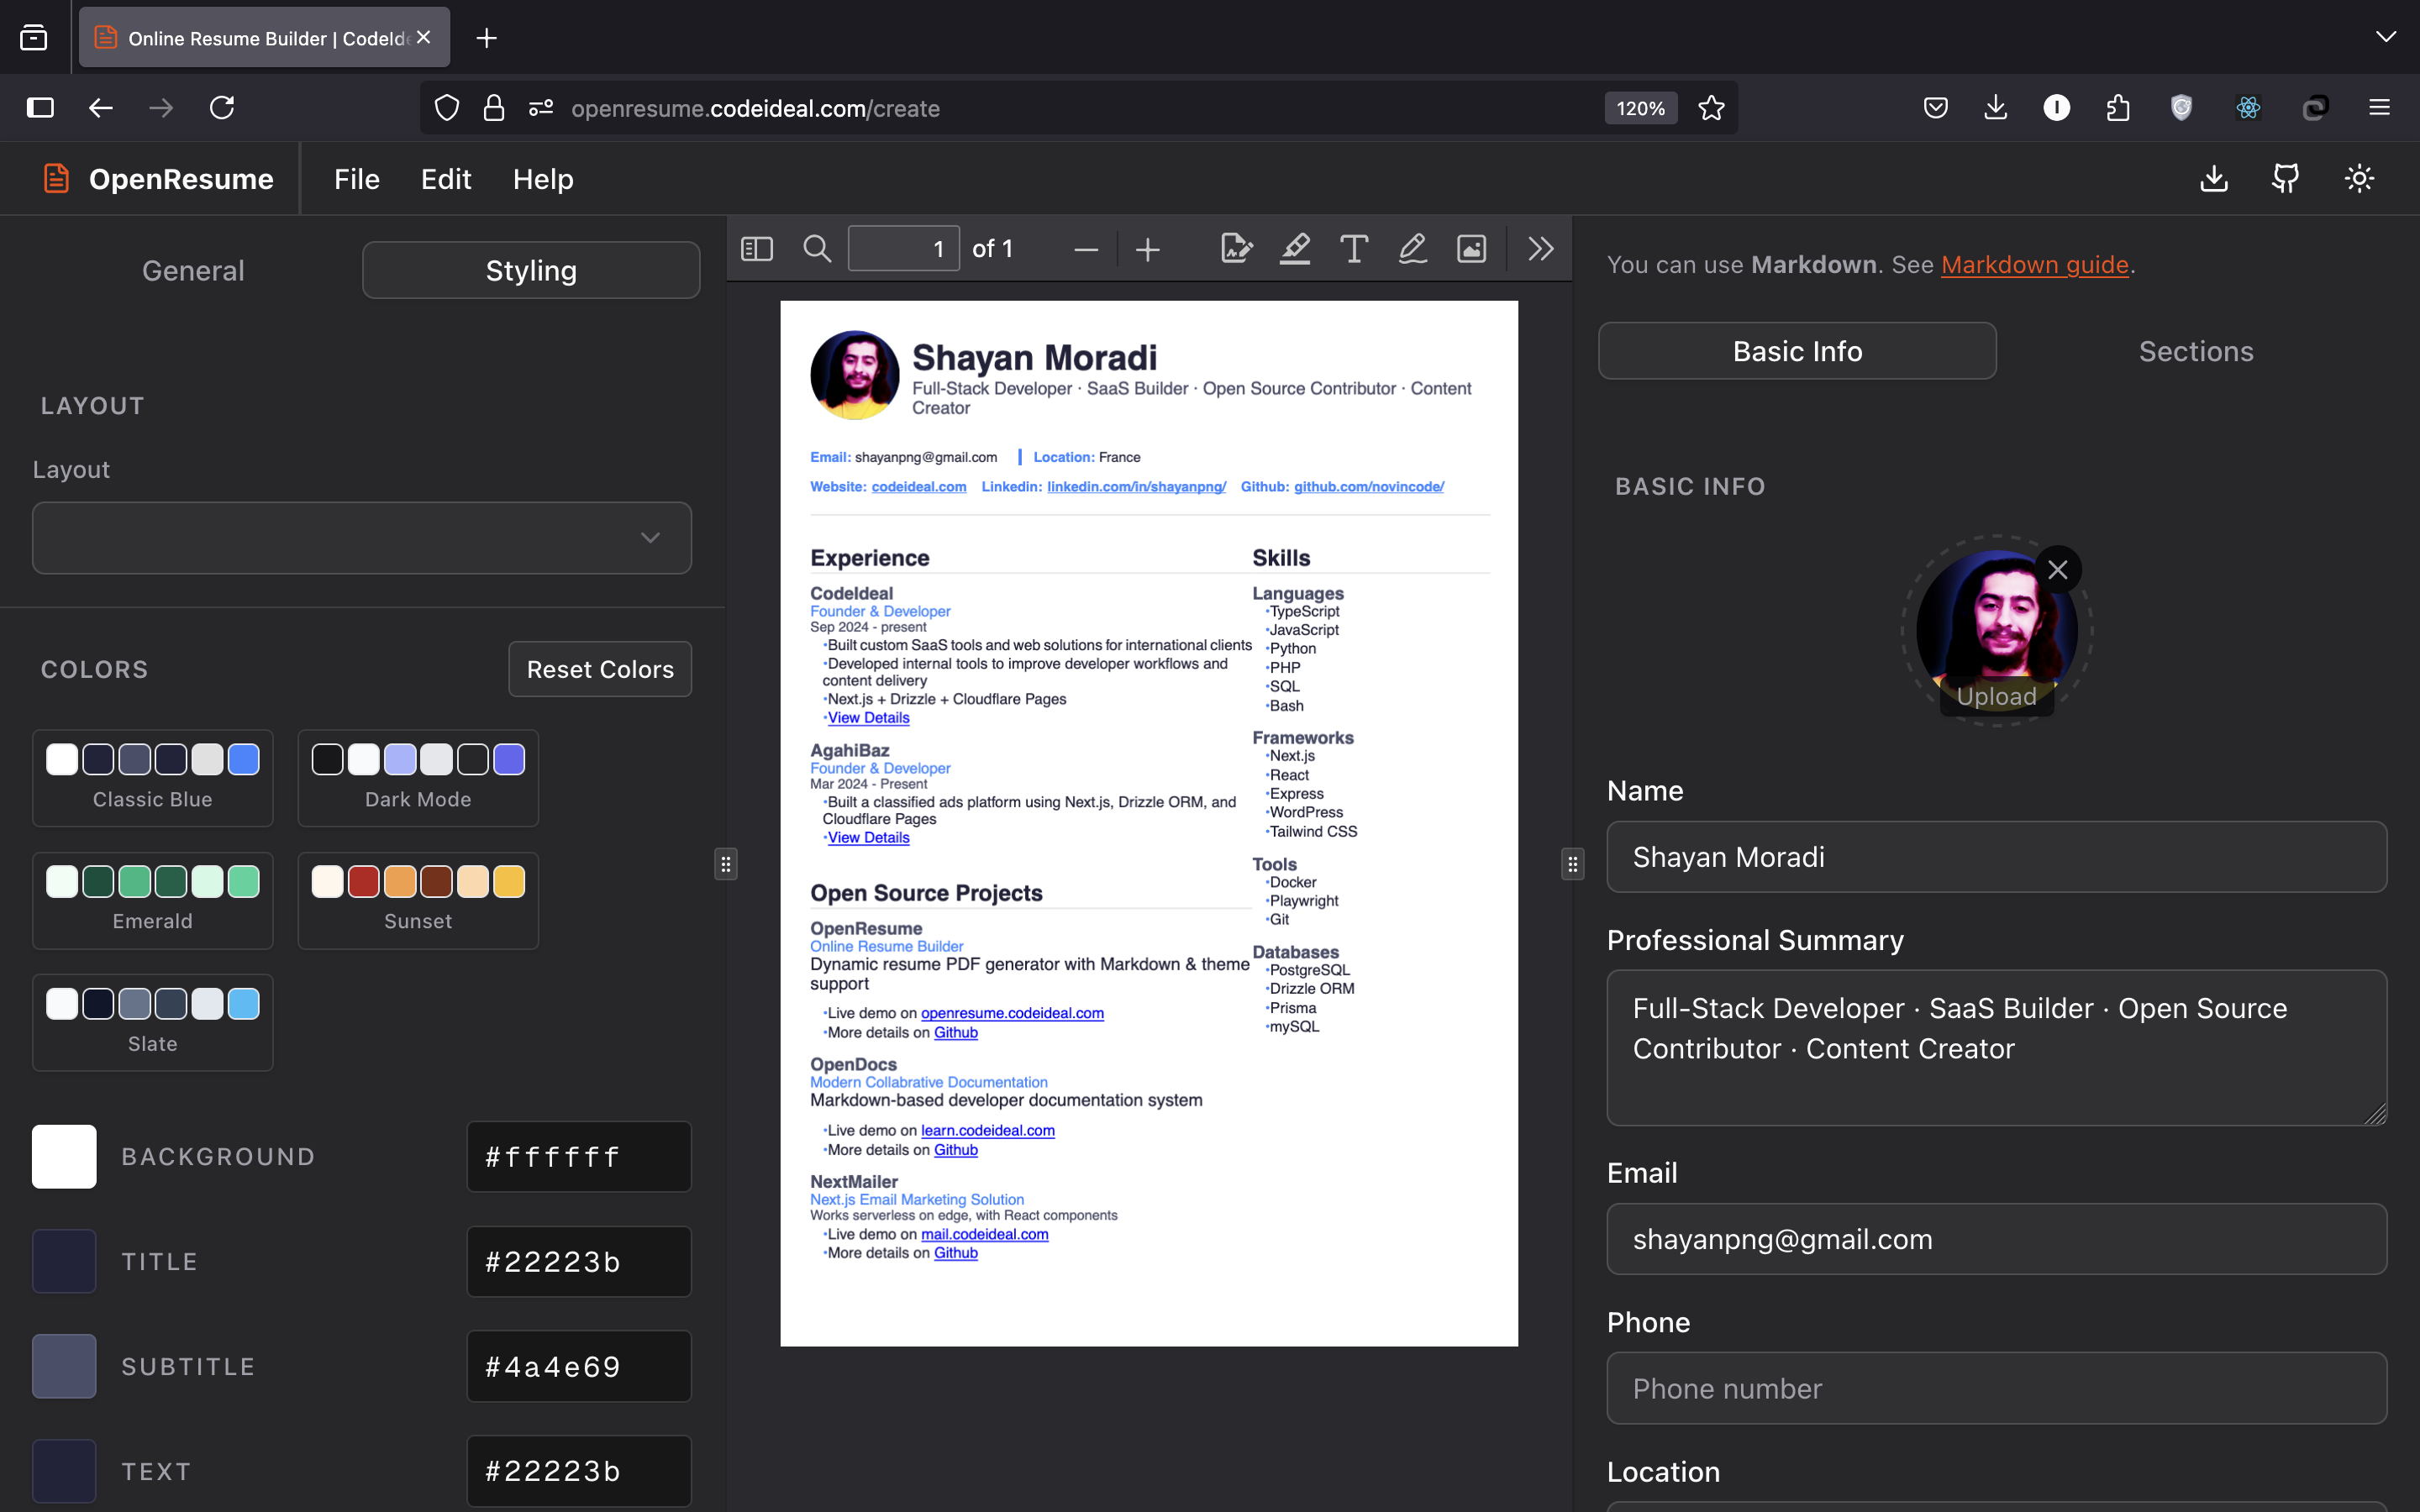Screen dimensions: 2420x1512
Task: Open the GitHub repository icon
Action: pos(2285,179)
